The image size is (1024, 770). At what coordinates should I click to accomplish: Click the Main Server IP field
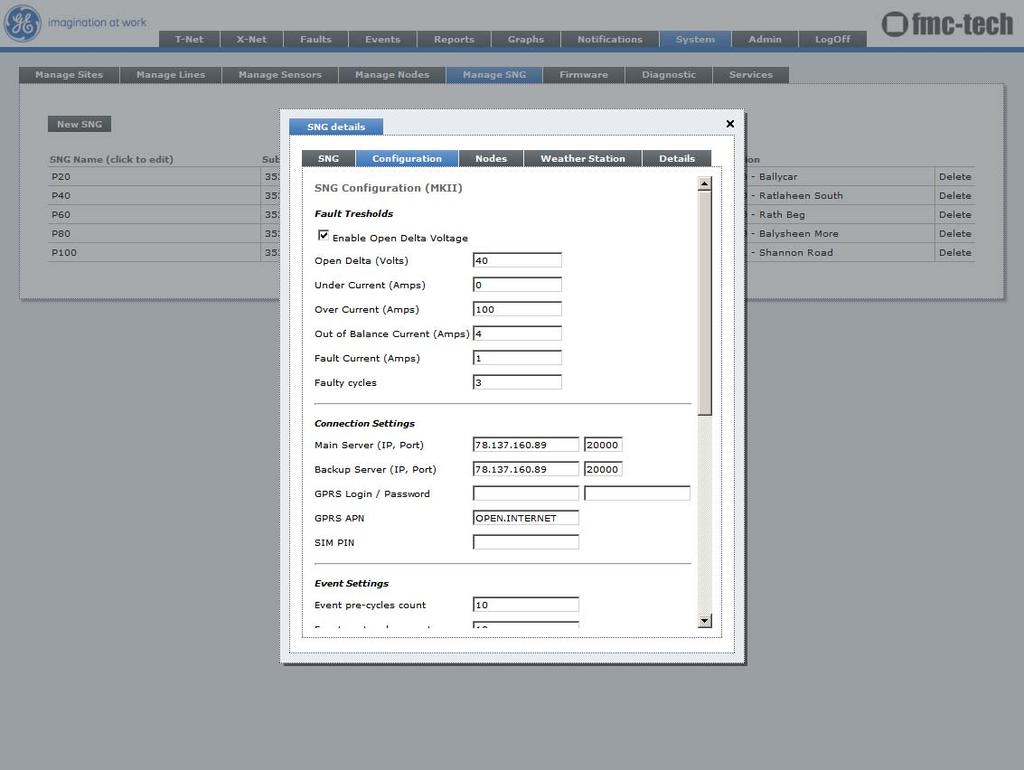(526, 445)
